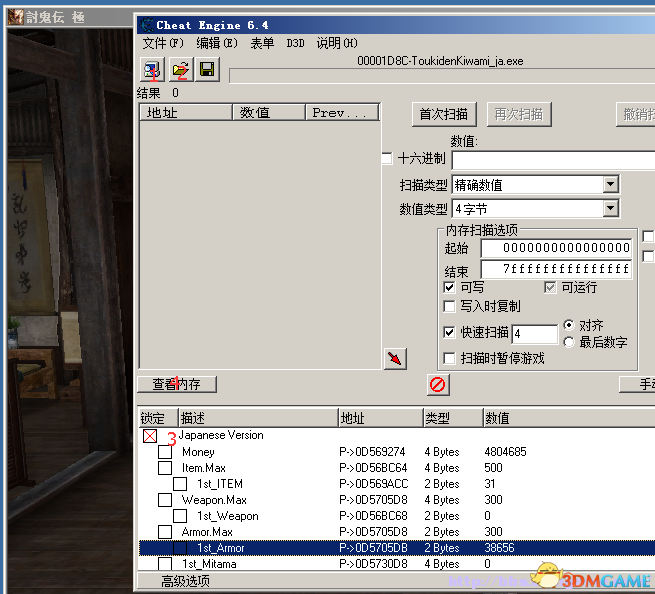655x594 pixels.
Task: Click the 查看内存 memory view button
Action: coord(177,384)
